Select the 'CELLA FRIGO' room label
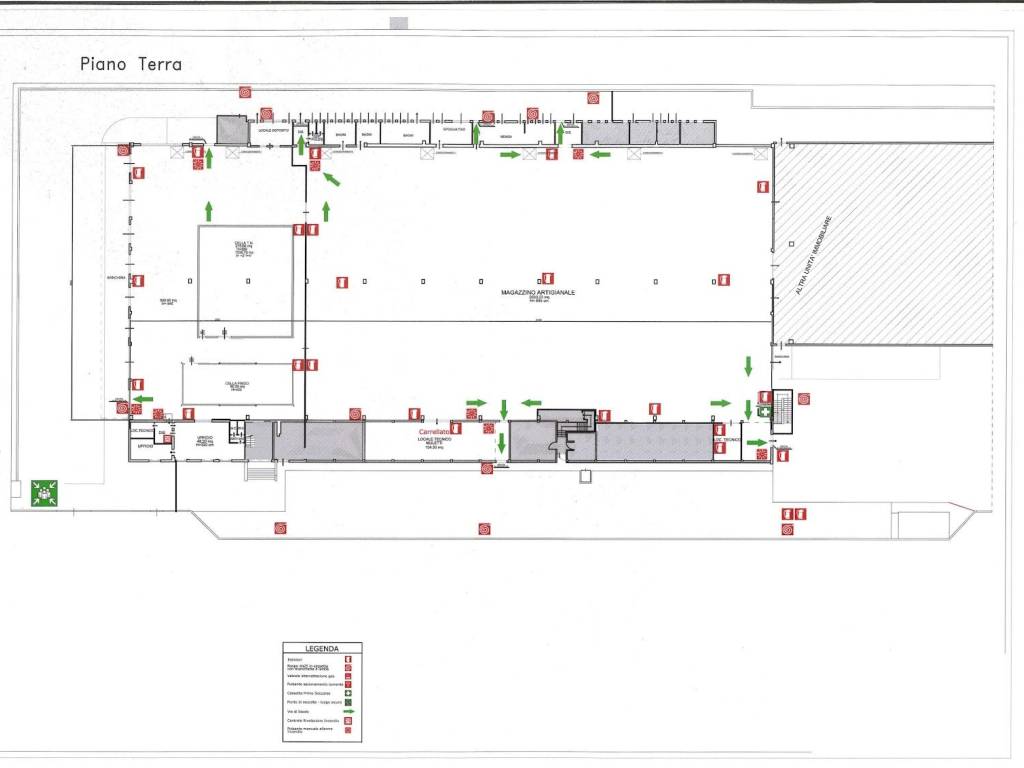This screenshot has width=1024, height=768. click(237, 384)
